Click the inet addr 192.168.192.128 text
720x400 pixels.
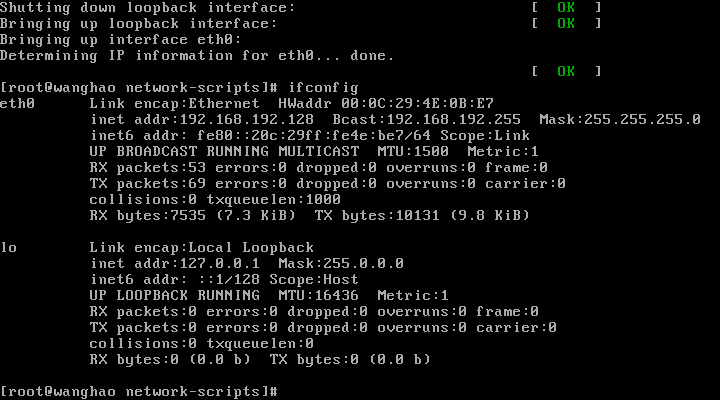coord(202,119)
